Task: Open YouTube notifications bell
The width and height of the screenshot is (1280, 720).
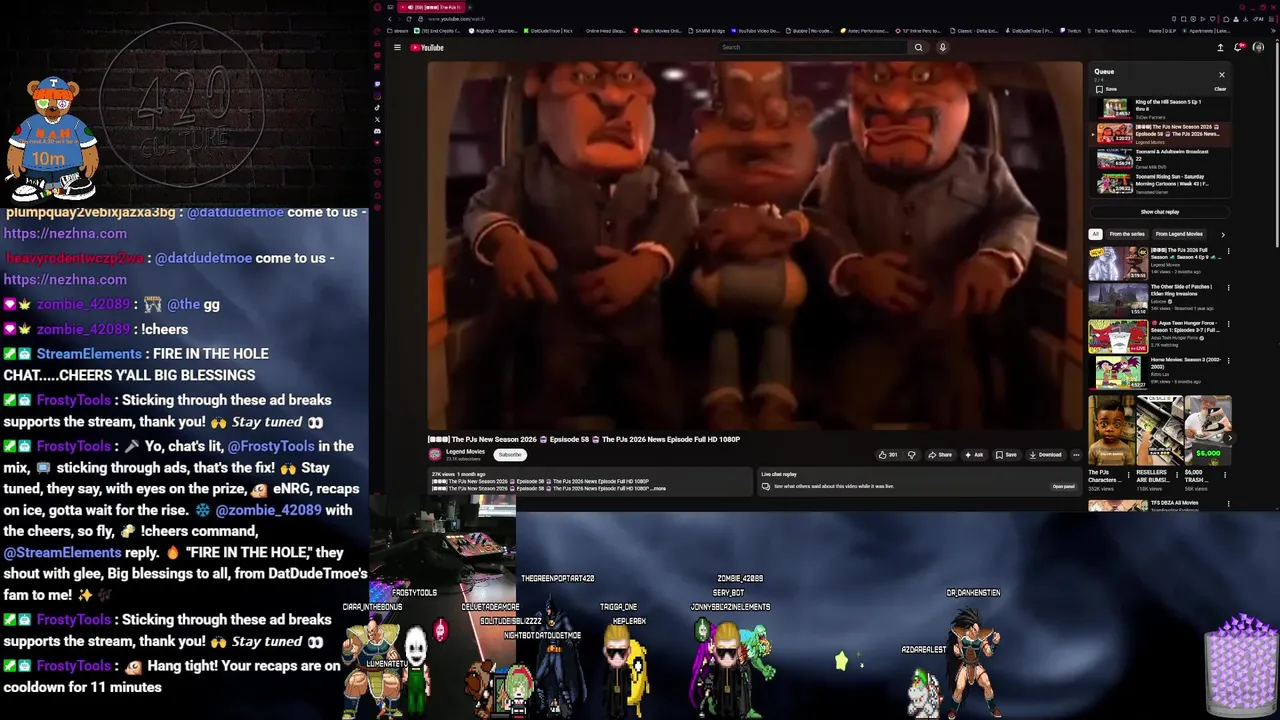Action: pos(1239,47)
